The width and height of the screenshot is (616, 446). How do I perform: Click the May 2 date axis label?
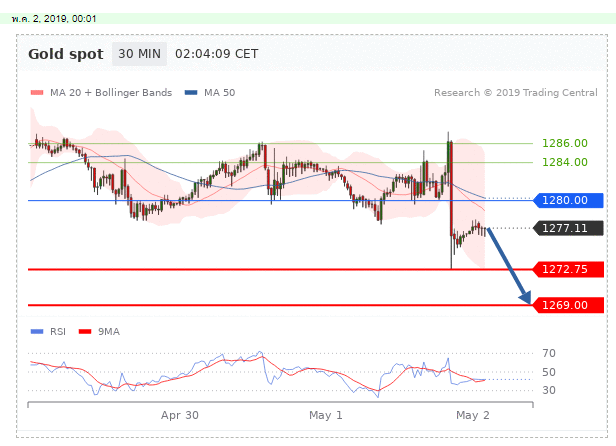473,415
